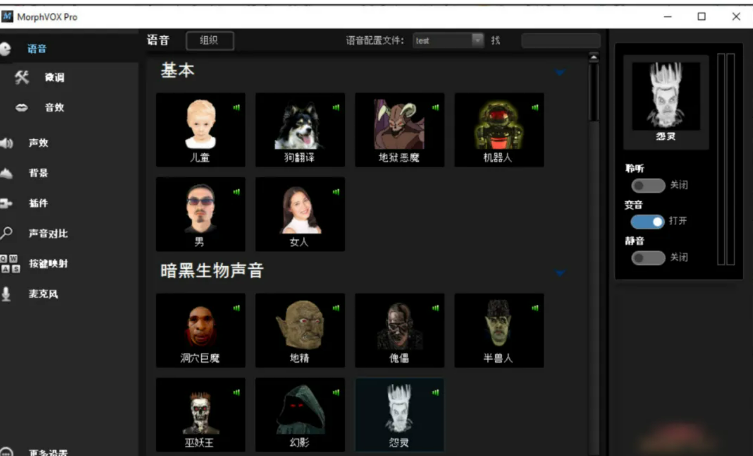The width and height of the screenshot is (753, 456).
Task: Click the plug icon for 插件
Action: pos(6,204)
